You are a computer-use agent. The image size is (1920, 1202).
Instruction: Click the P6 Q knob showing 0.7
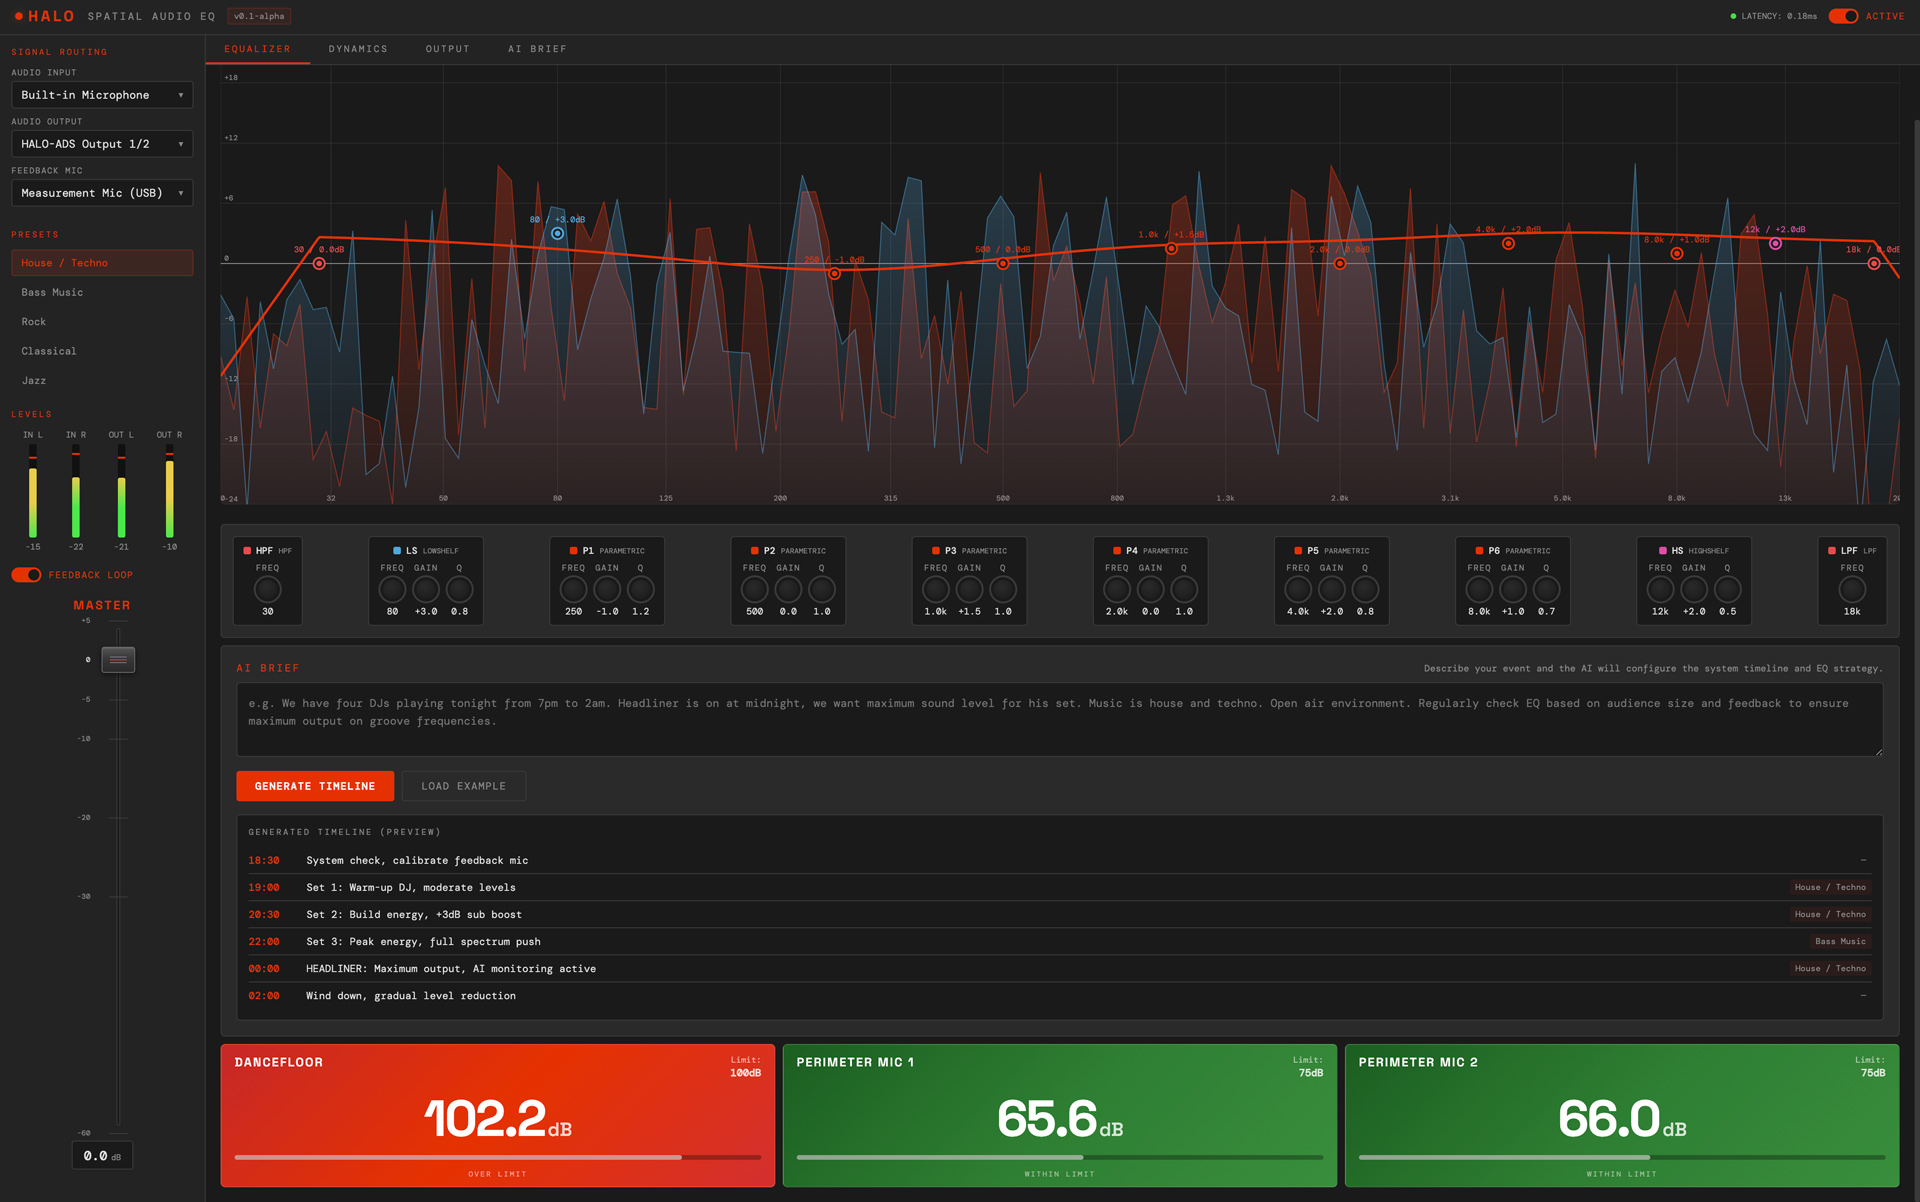[x=1546, y=590]
